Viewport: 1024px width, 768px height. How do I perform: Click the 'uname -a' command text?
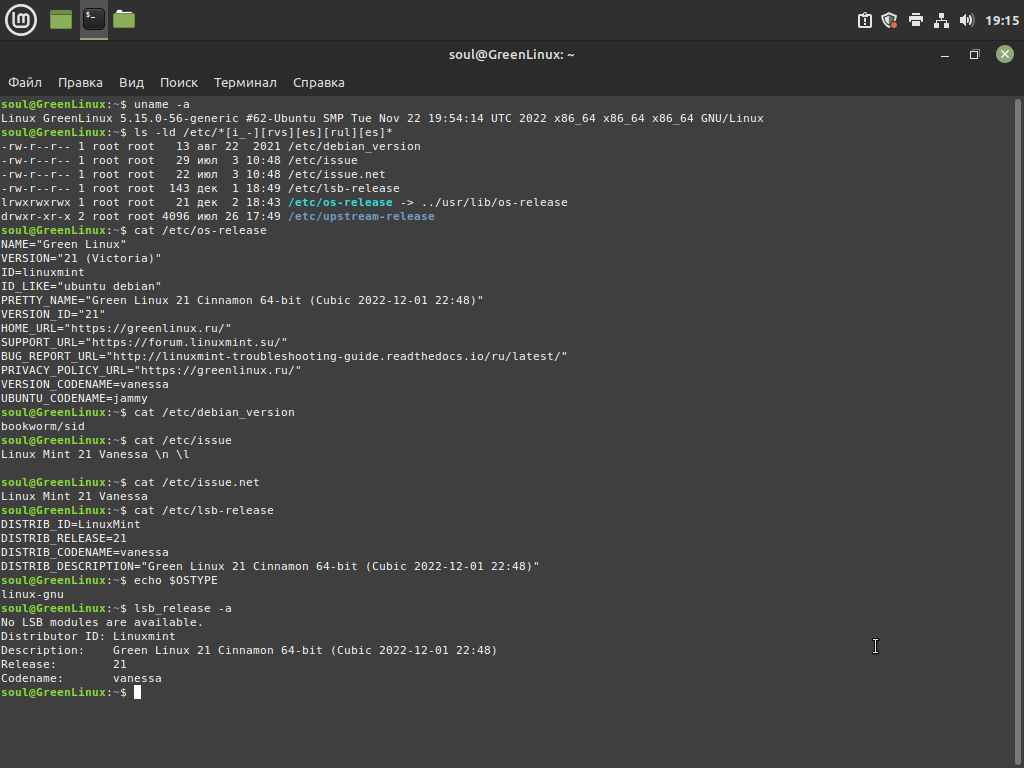[162, 104]
